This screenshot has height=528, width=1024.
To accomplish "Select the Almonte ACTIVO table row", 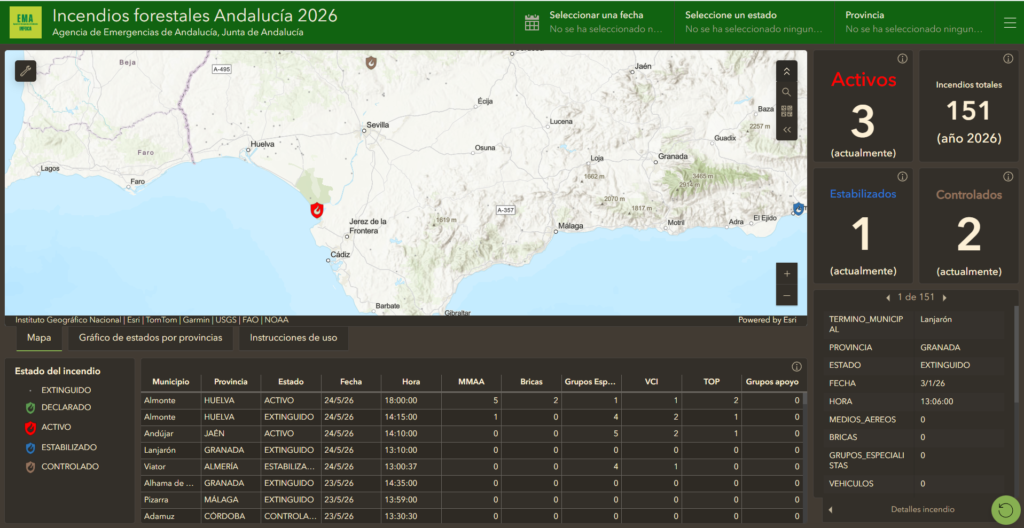I will [x=472, y=400].
